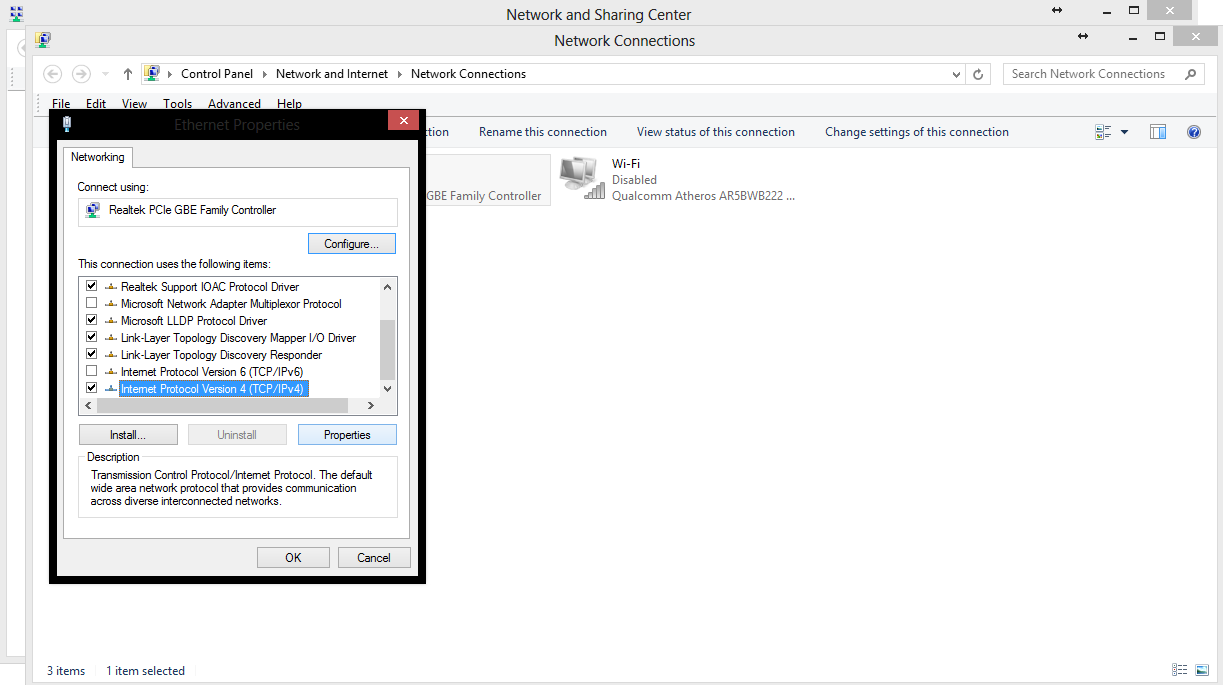Click Qualcomm Atheros AR5BWB222 adapter text
This screenshot has width=1223, height=685.
click(704, 196)
